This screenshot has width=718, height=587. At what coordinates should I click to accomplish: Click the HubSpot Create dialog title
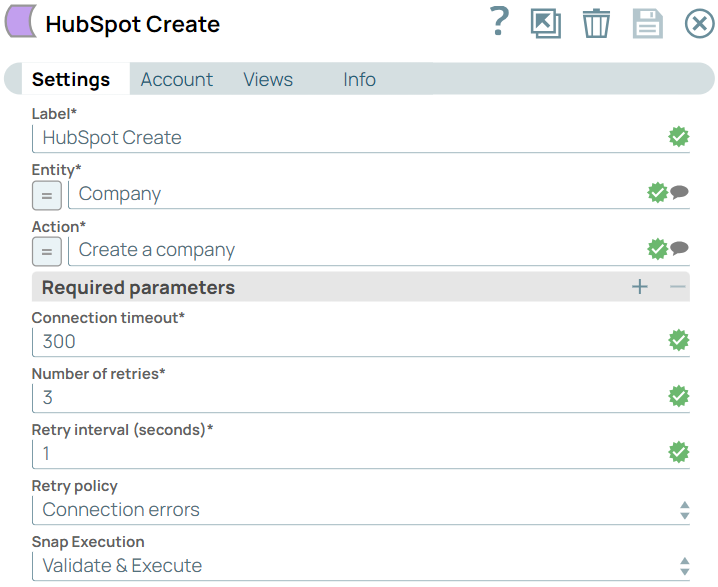tap(133, 24)
